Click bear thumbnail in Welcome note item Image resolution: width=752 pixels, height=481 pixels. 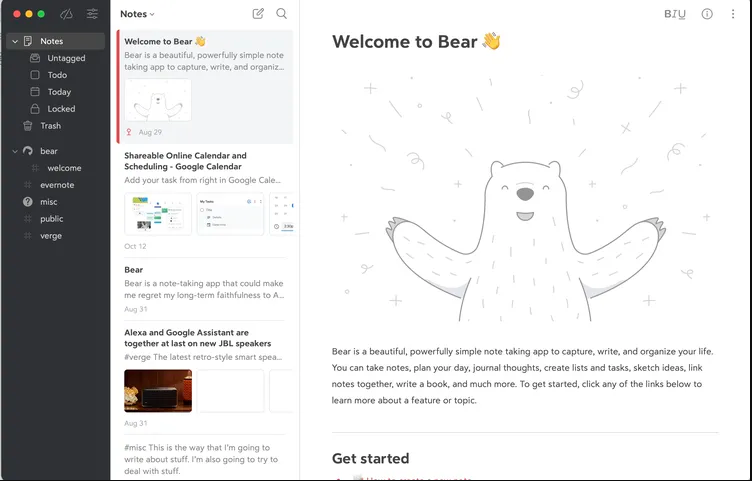click(158, 100)
